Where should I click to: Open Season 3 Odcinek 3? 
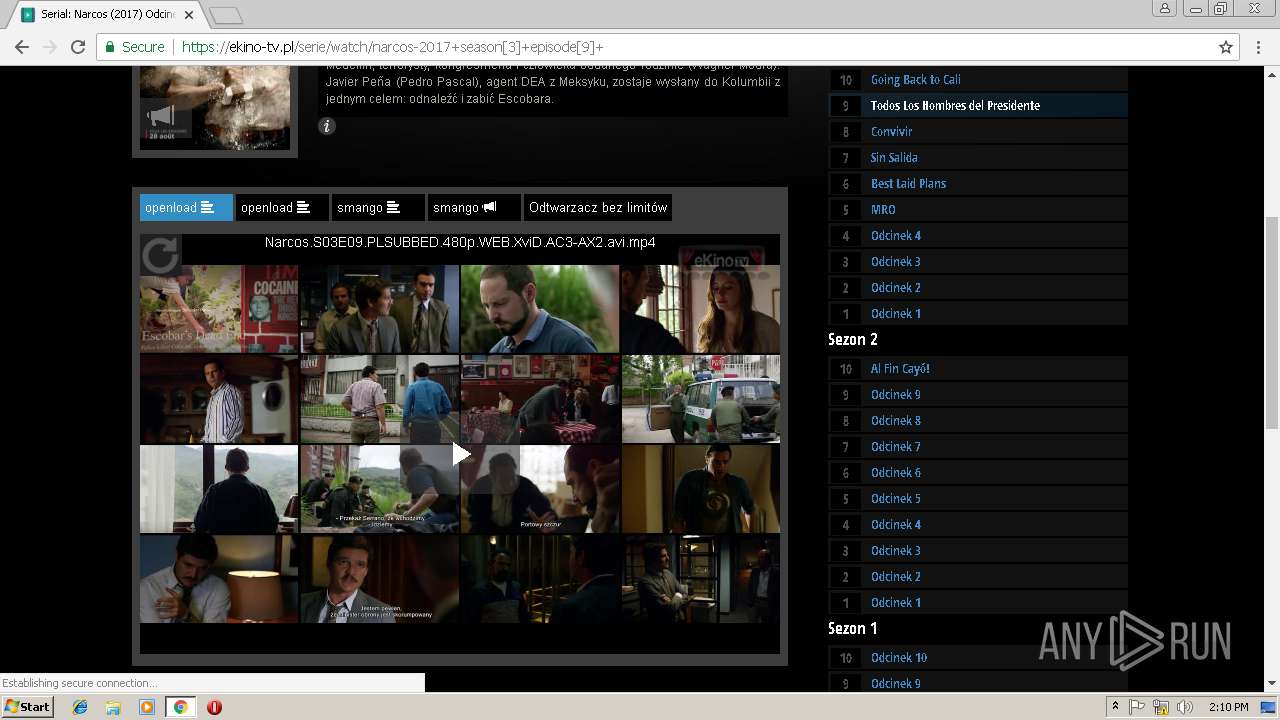[x=896, y=261]
